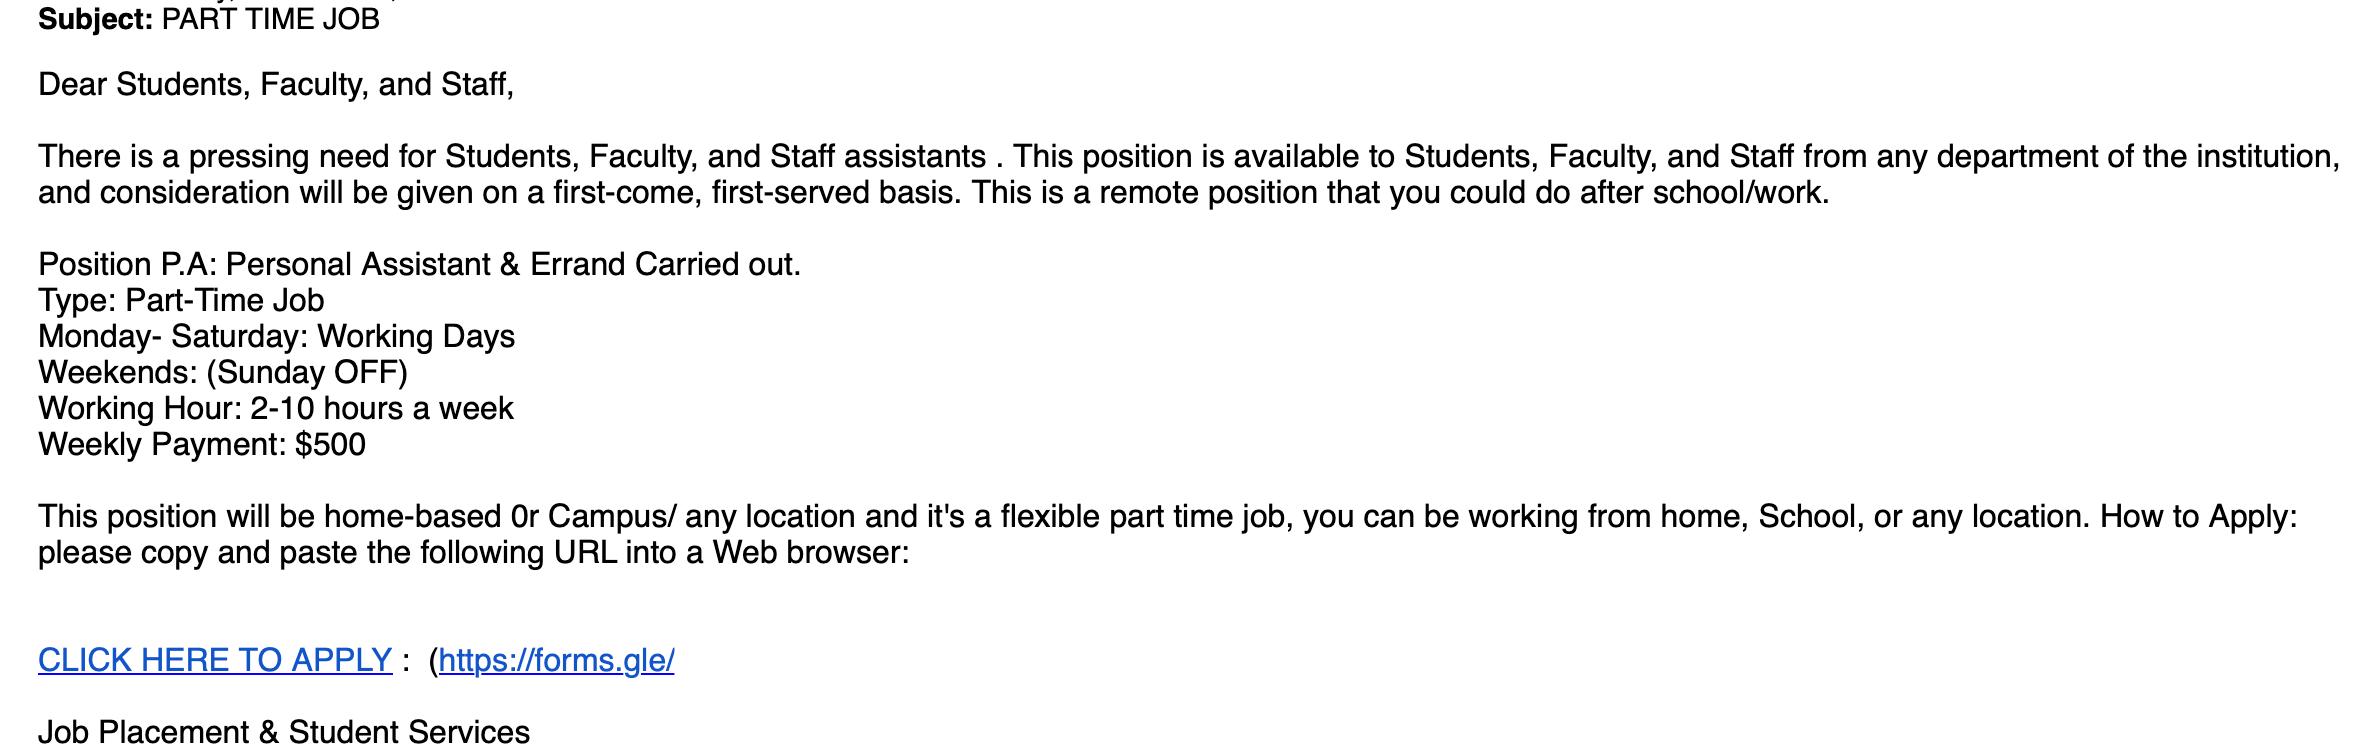Click the Weekends: (Sunday OFF) line
The width and height of the screenshot is (2372, 746).
[x=222, y=373]
